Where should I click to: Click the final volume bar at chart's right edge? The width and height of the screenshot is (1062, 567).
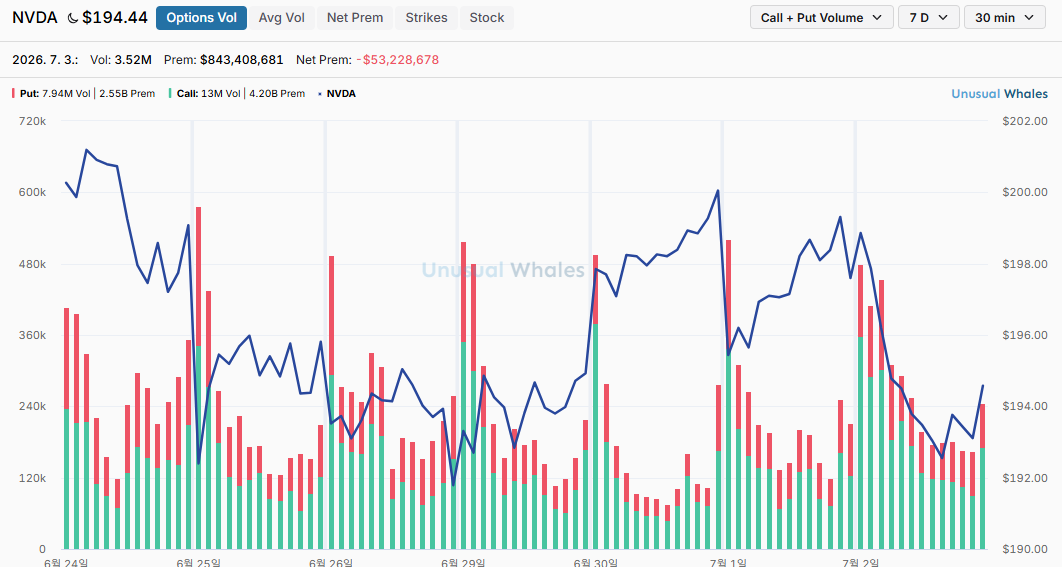point(983,477)
